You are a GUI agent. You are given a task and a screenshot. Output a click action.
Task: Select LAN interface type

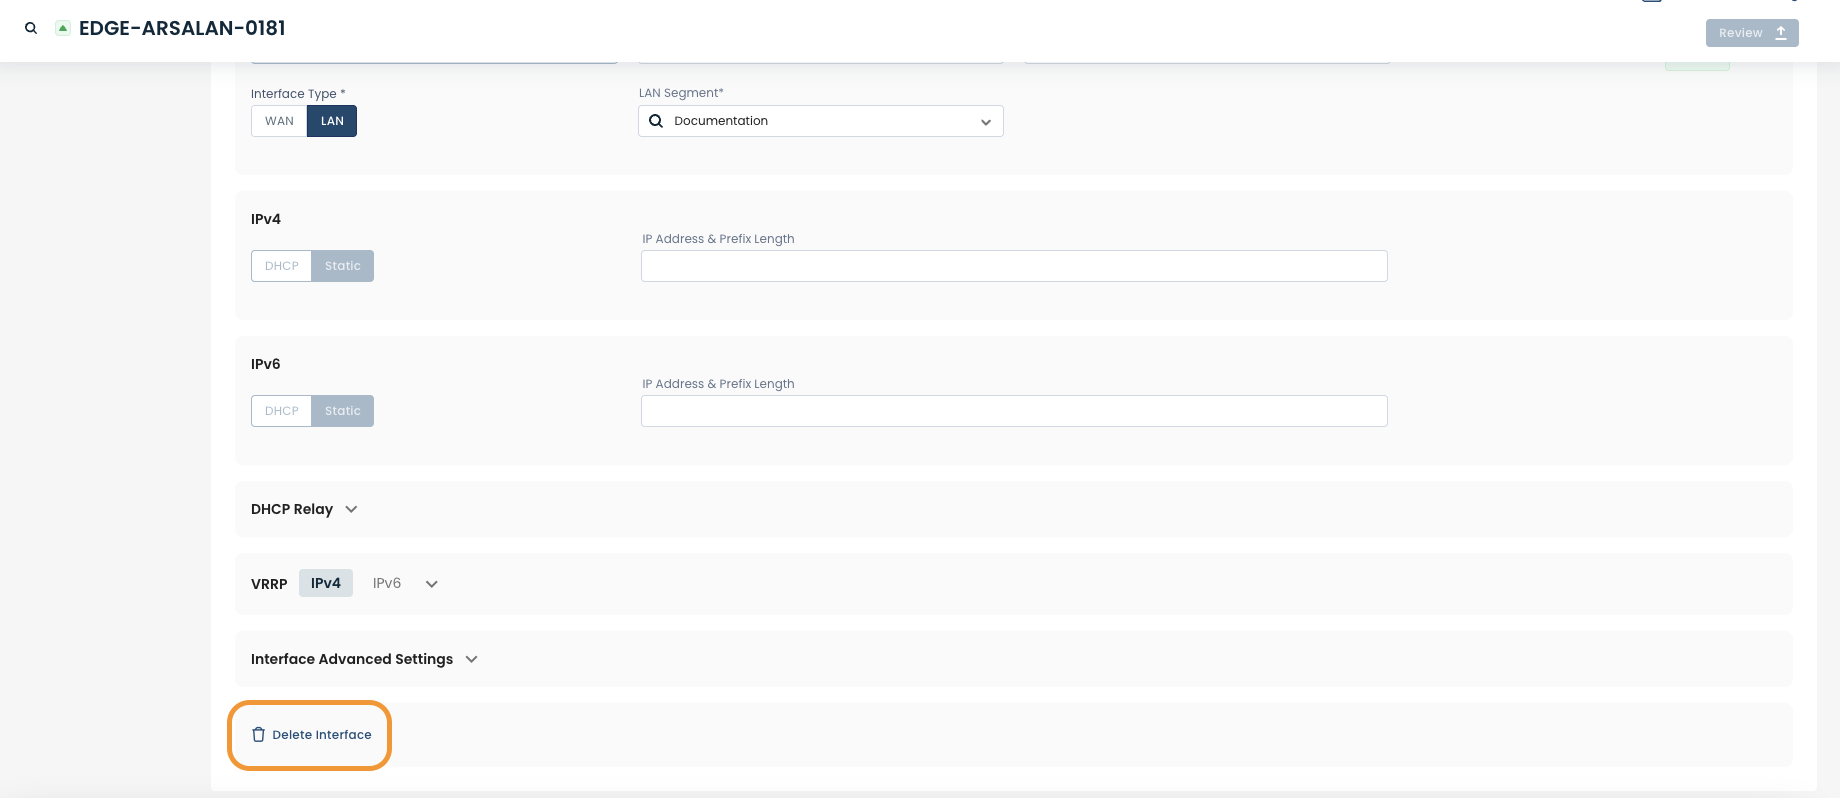click(332, 121)
